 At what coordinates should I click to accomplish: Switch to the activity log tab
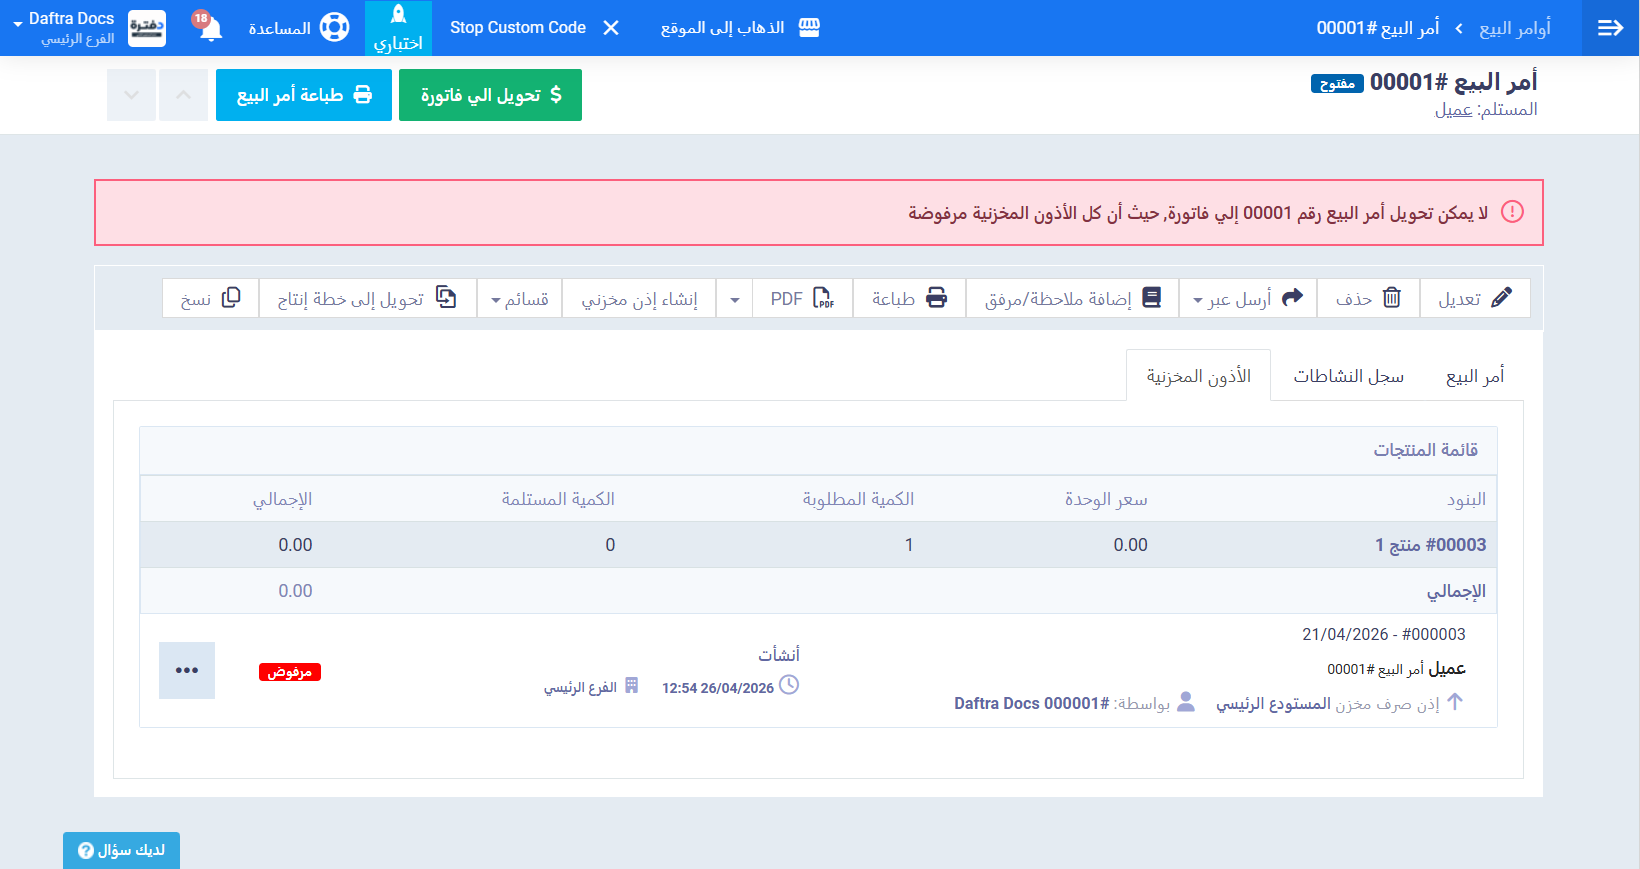(x=1348, y=376)
